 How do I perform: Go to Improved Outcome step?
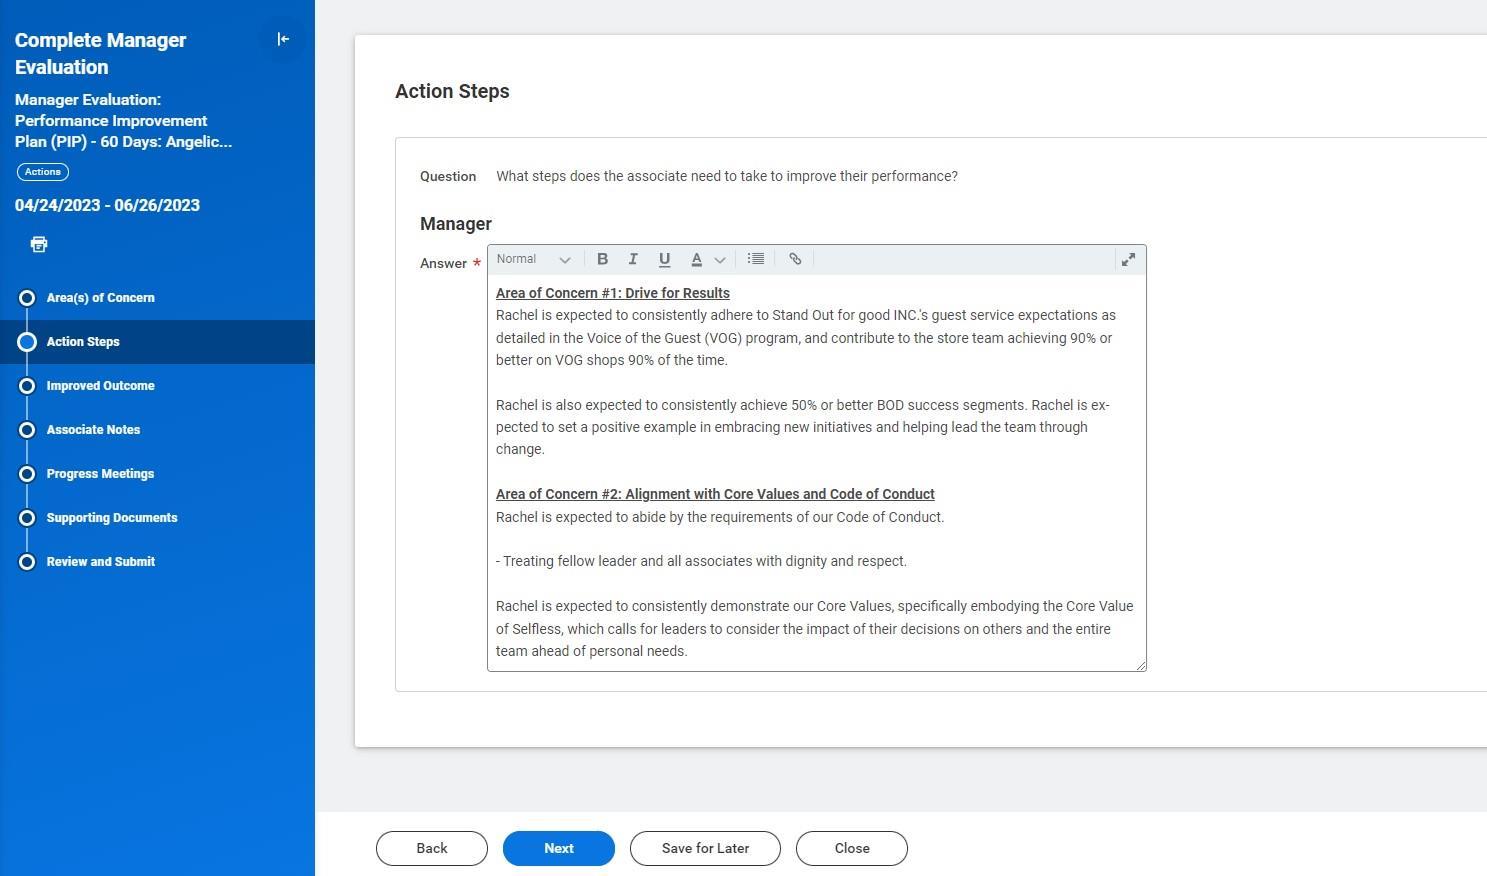tap(100, 386)
